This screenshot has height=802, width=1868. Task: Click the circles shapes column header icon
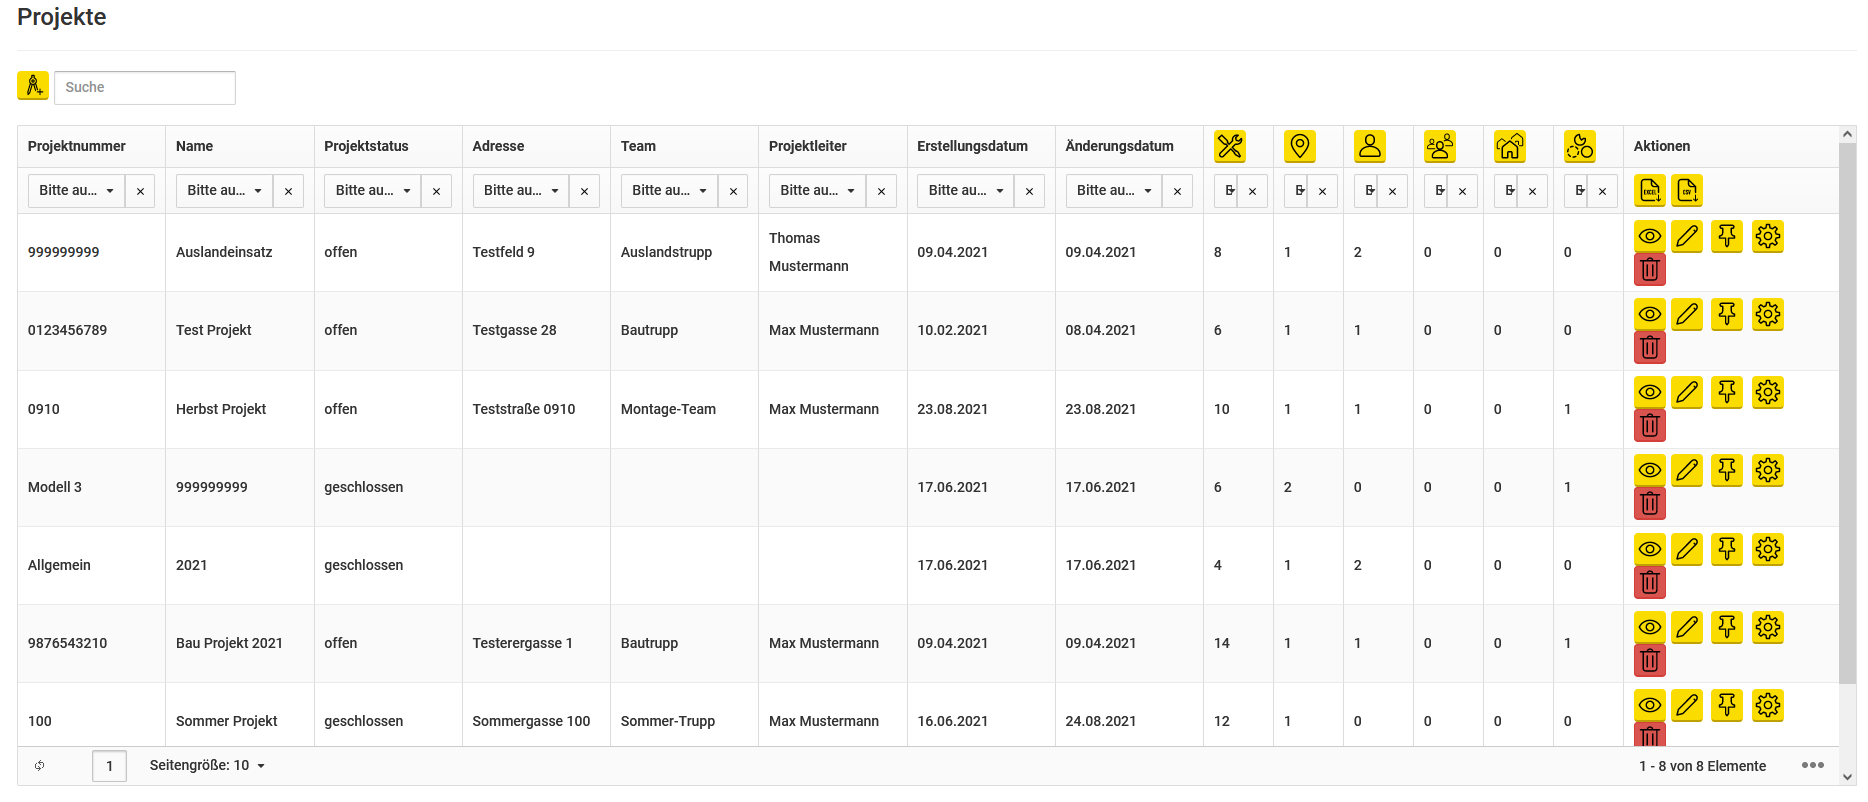click(x=1580, y=146)
